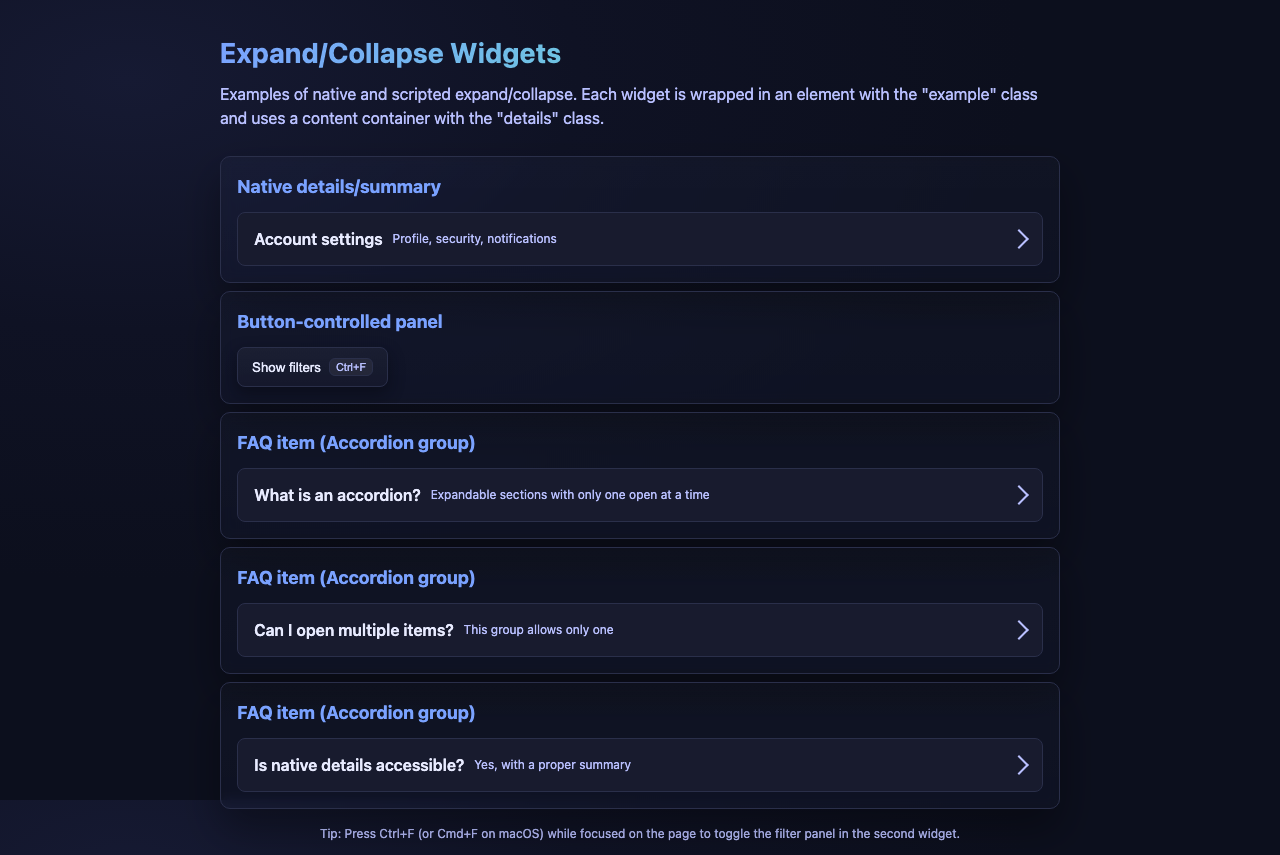Image resolution: width=1280 pixels, height=855 pixels.
Task: Expand the Account settings details widget
Action: point(318,239)
